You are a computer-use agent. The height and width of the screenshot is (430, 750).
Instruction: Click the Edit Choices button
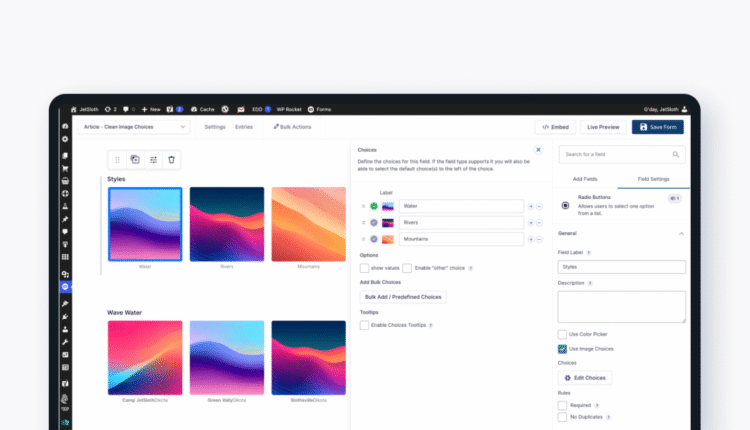(x=585, y=378)
